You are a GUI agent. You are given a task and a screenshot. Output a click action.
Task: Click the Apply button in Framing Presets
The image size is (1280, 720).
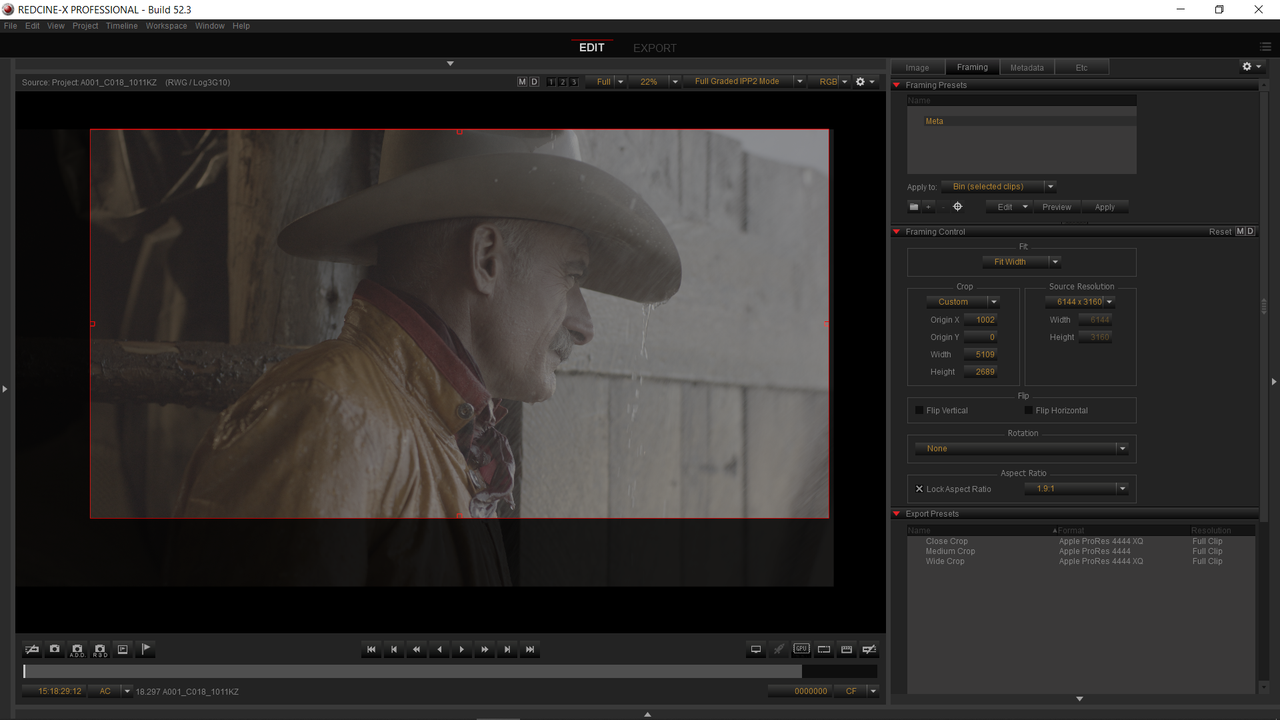point(1105,207)
